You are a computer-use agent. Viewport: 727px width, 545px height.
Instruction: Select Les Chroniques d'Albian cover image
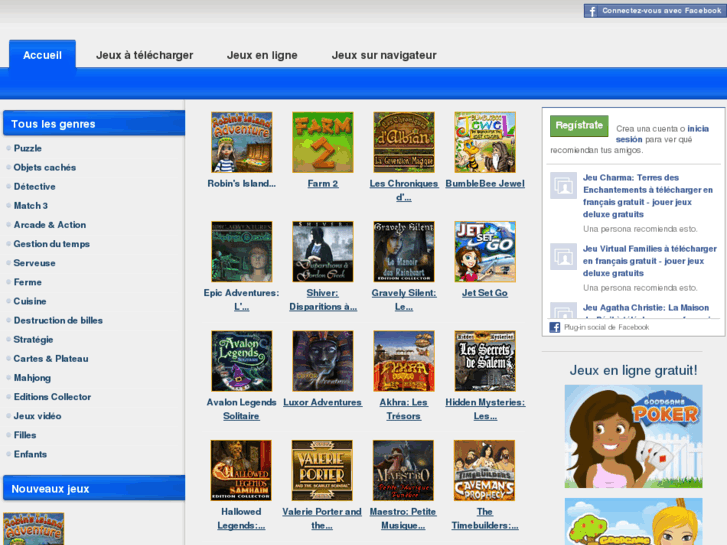point(404,142)
